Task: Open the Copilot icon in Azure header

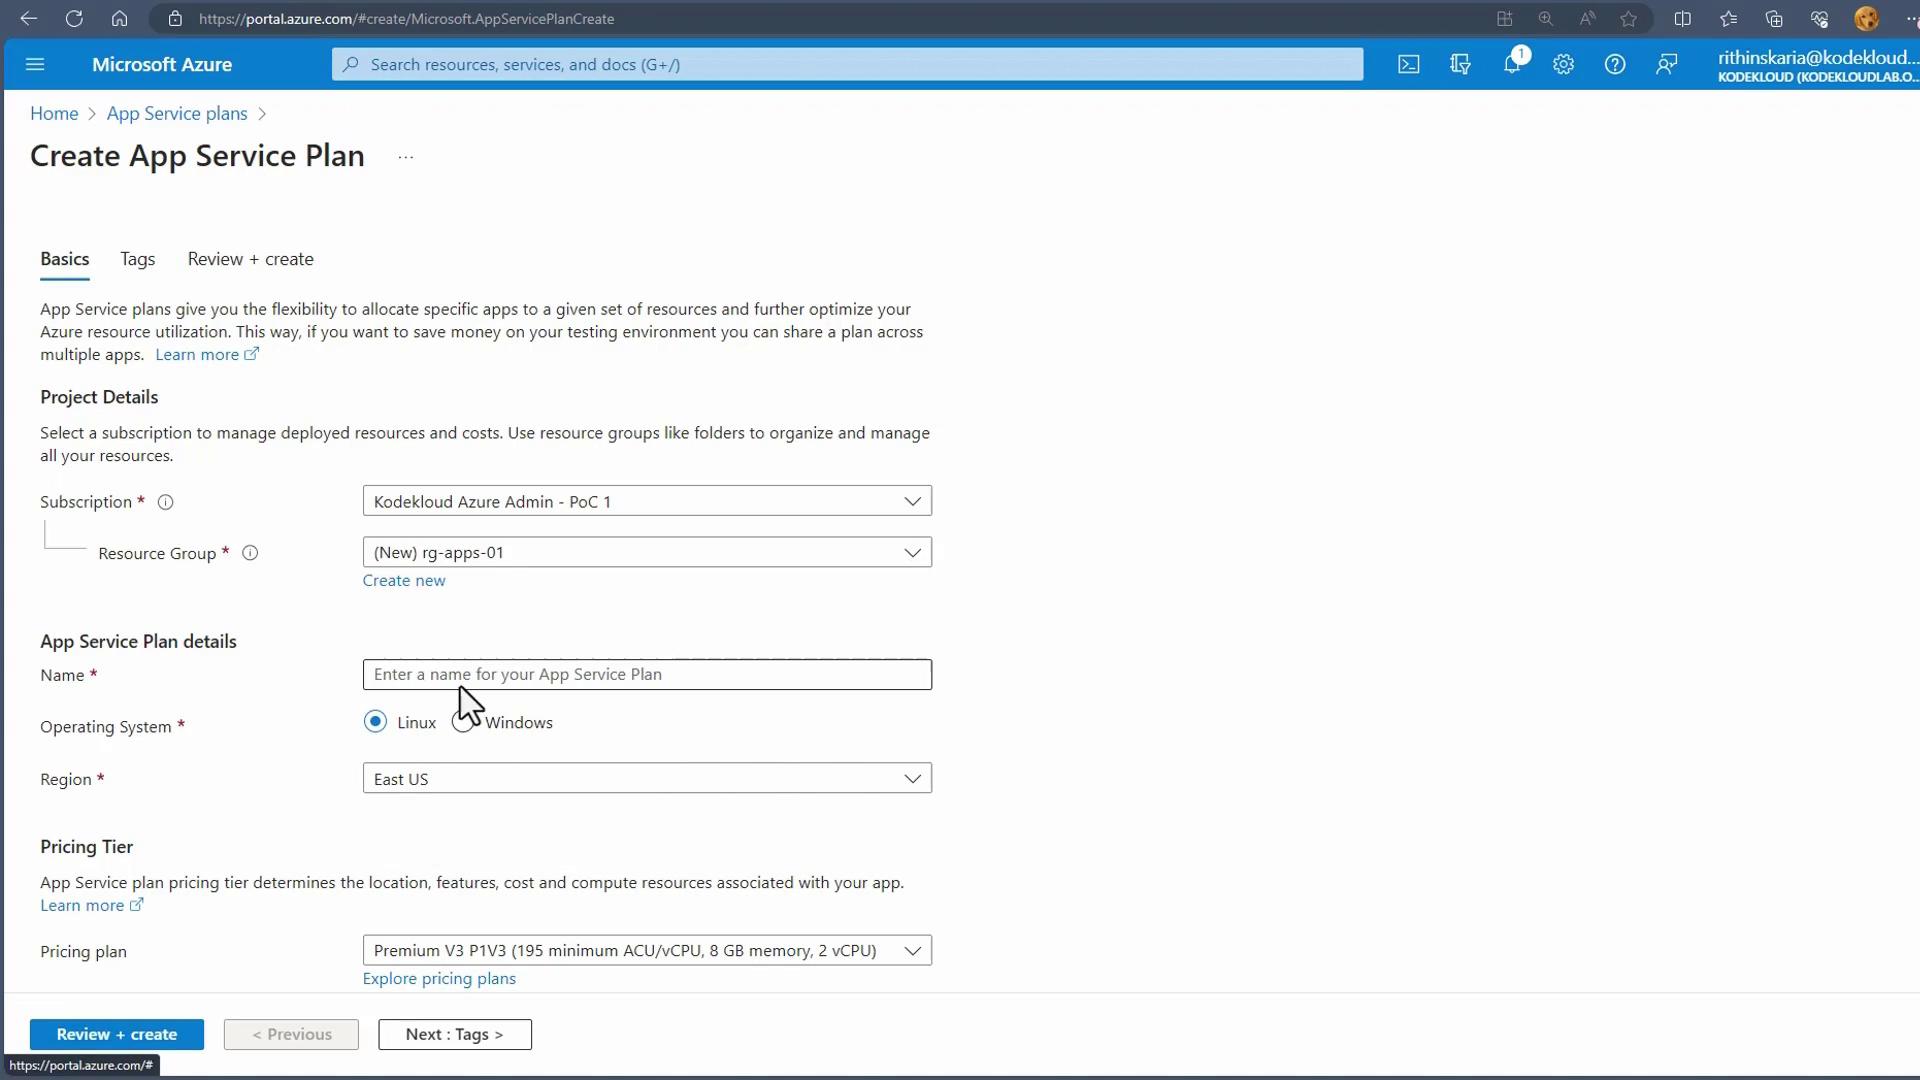Action: tap(1460, 64)
